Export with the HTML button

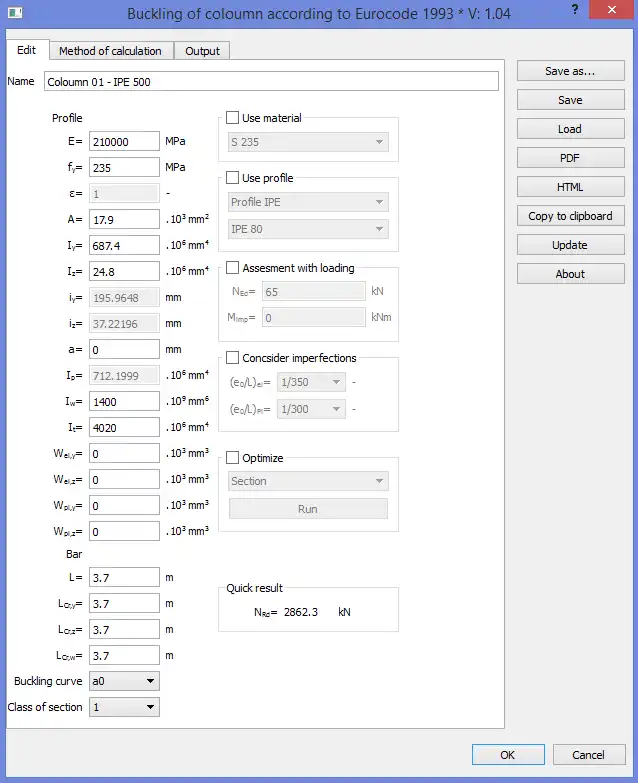pos(571,187)
